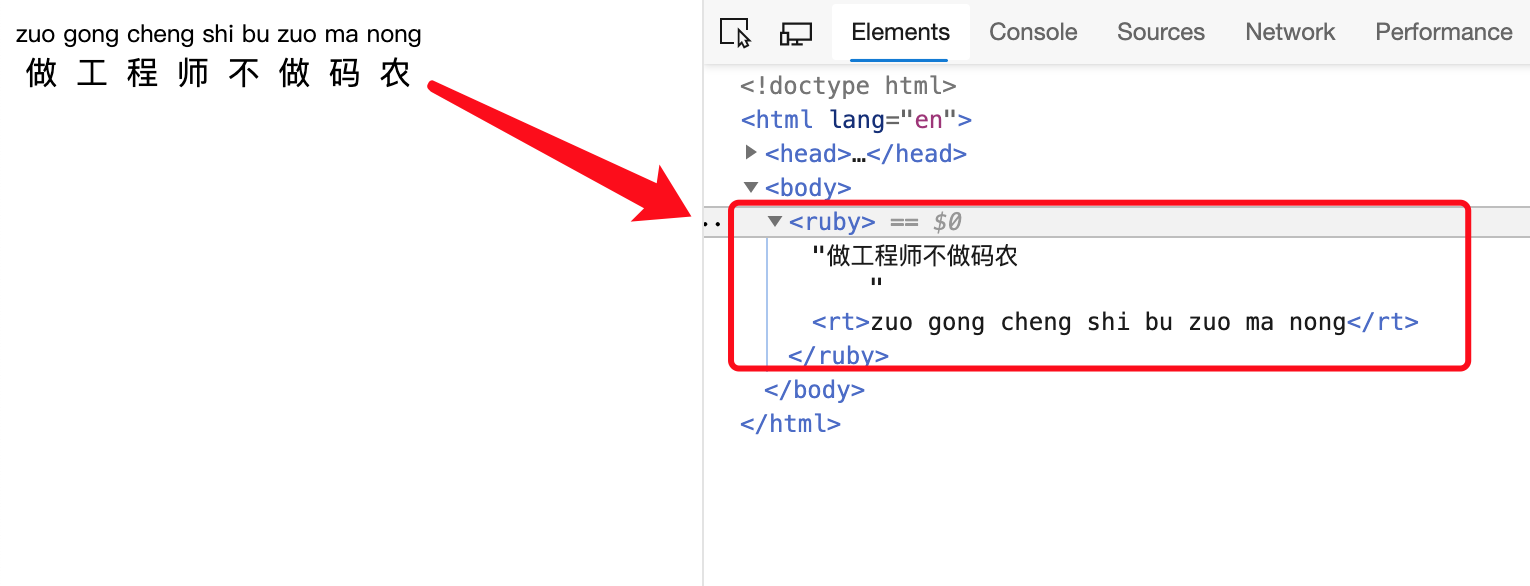Select the closing ruby tag
Image resolution: width=1530 pixels, height=586 pixels.
pos(838,355)
